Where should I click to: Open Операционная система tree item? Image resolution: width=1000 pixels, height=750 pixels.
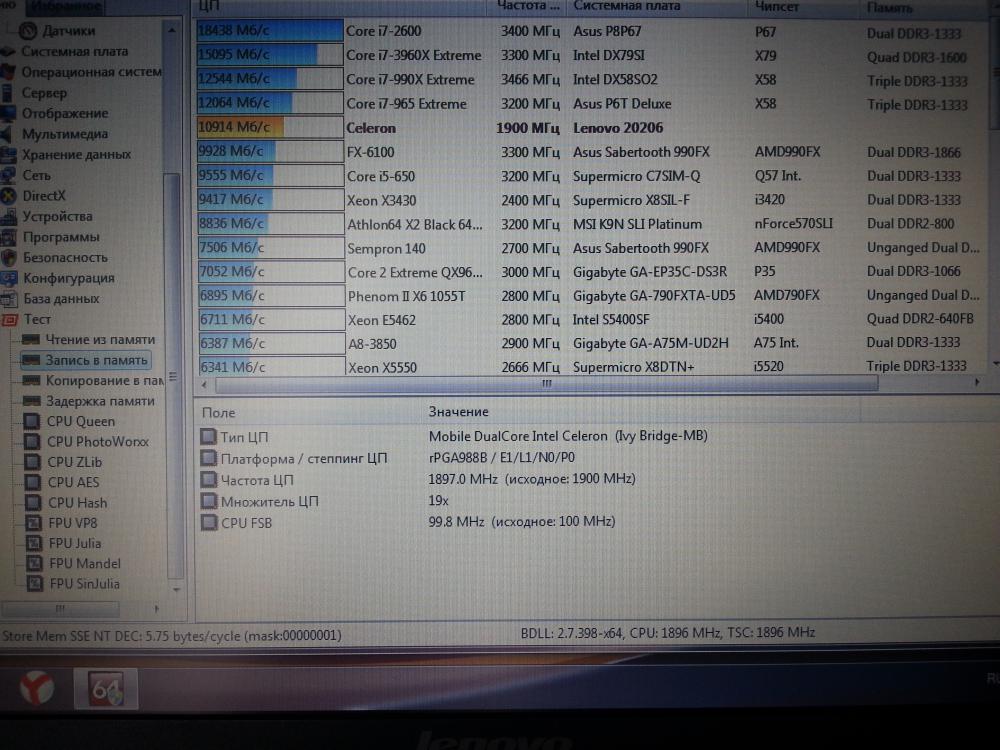91,71
